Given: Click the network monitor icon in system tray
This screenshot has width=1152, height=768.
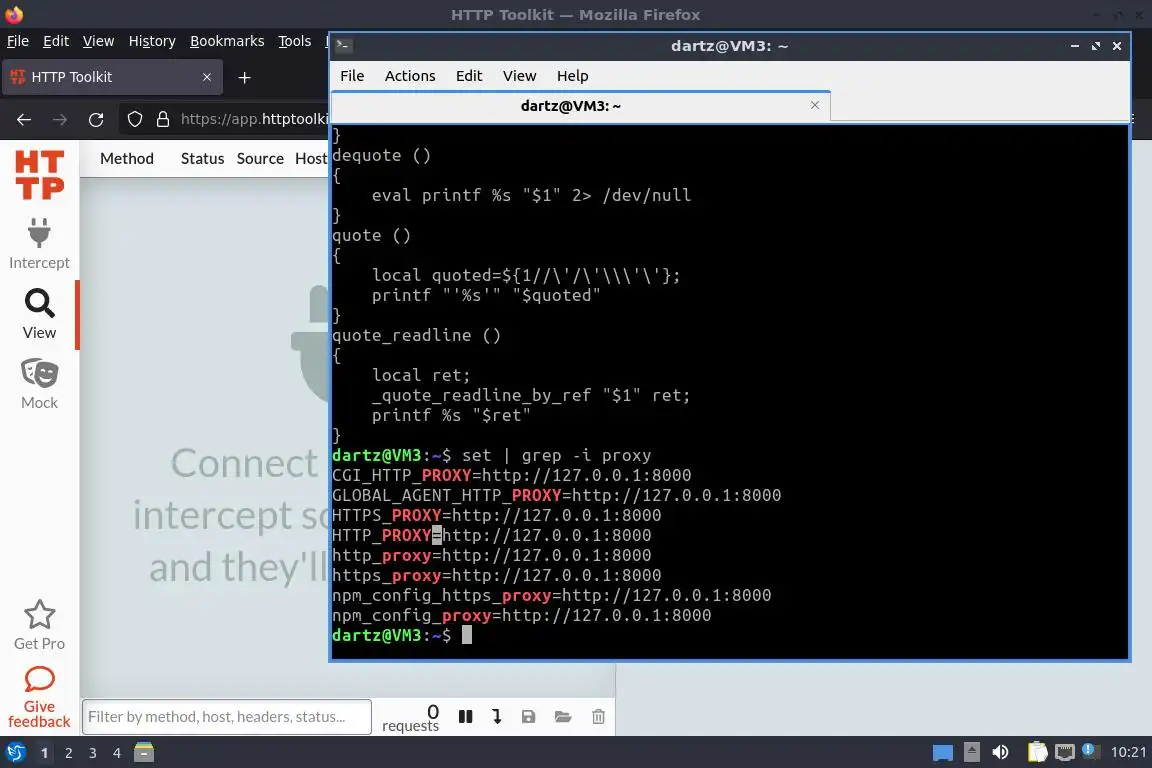Looking at the screenshot, I should click(1065, 752).
